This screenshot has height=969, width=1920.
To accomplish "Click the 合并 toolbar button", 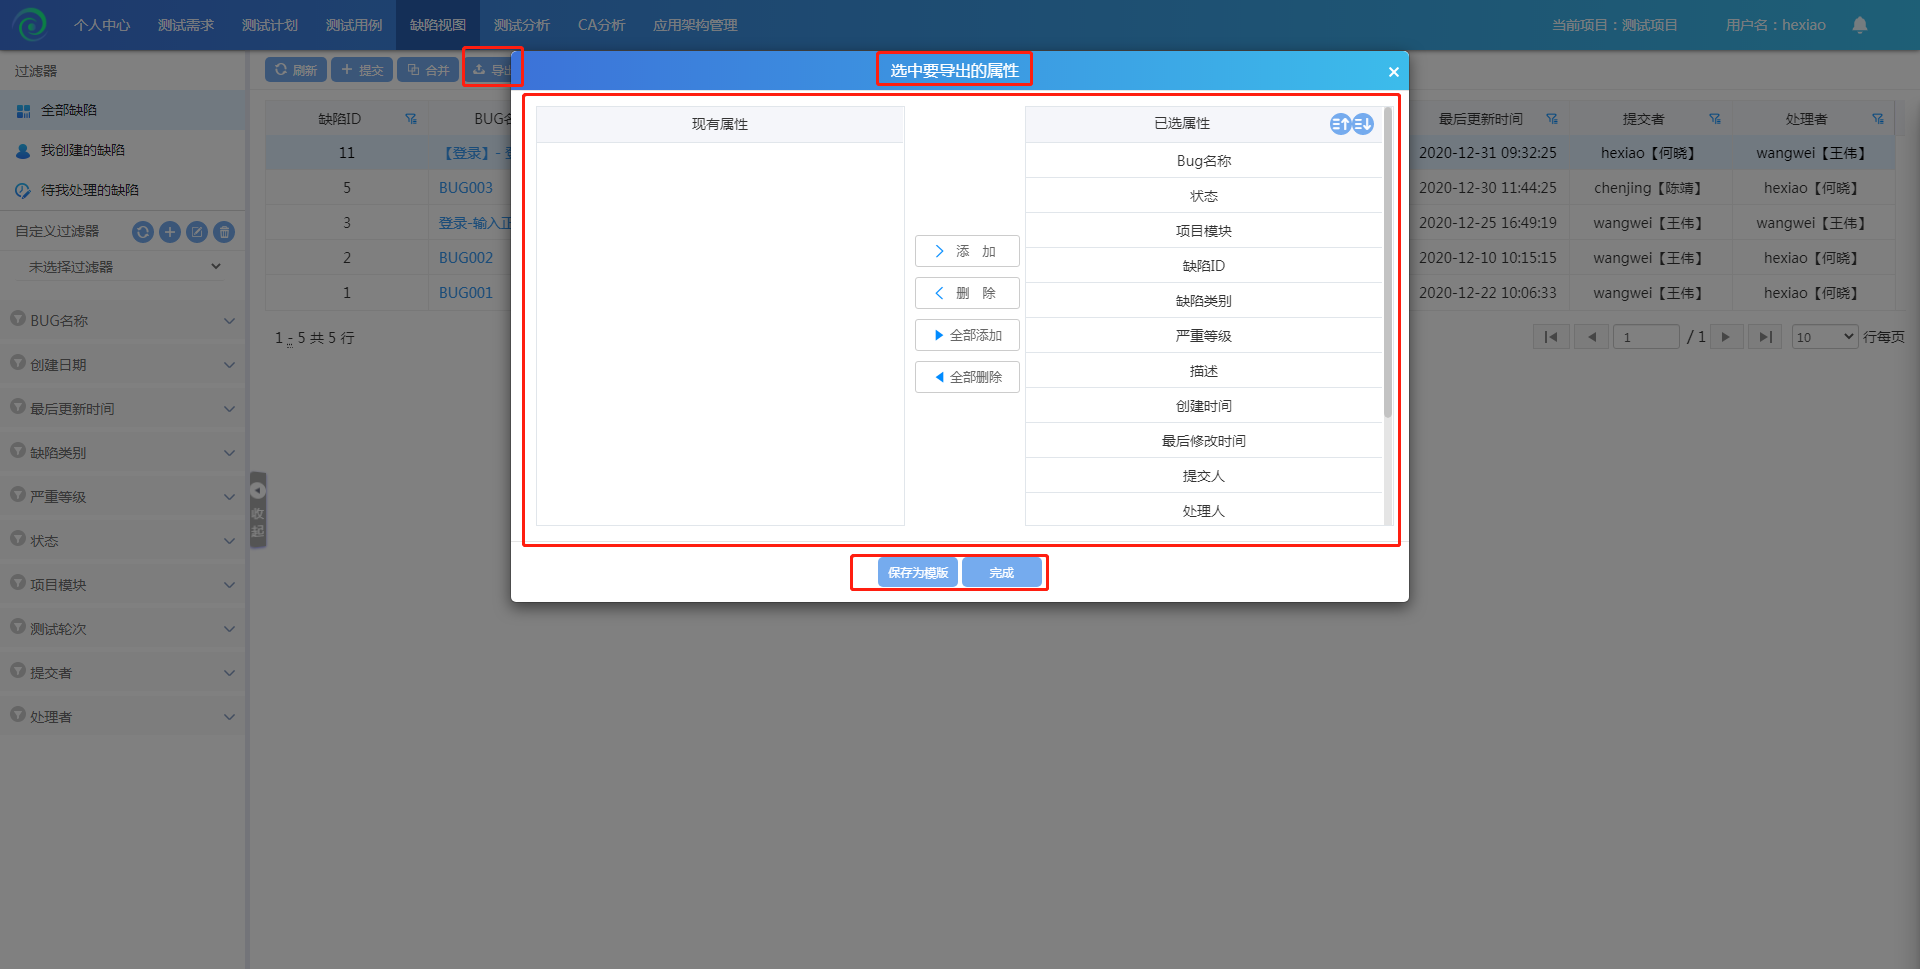I will [x=428, y=70].
